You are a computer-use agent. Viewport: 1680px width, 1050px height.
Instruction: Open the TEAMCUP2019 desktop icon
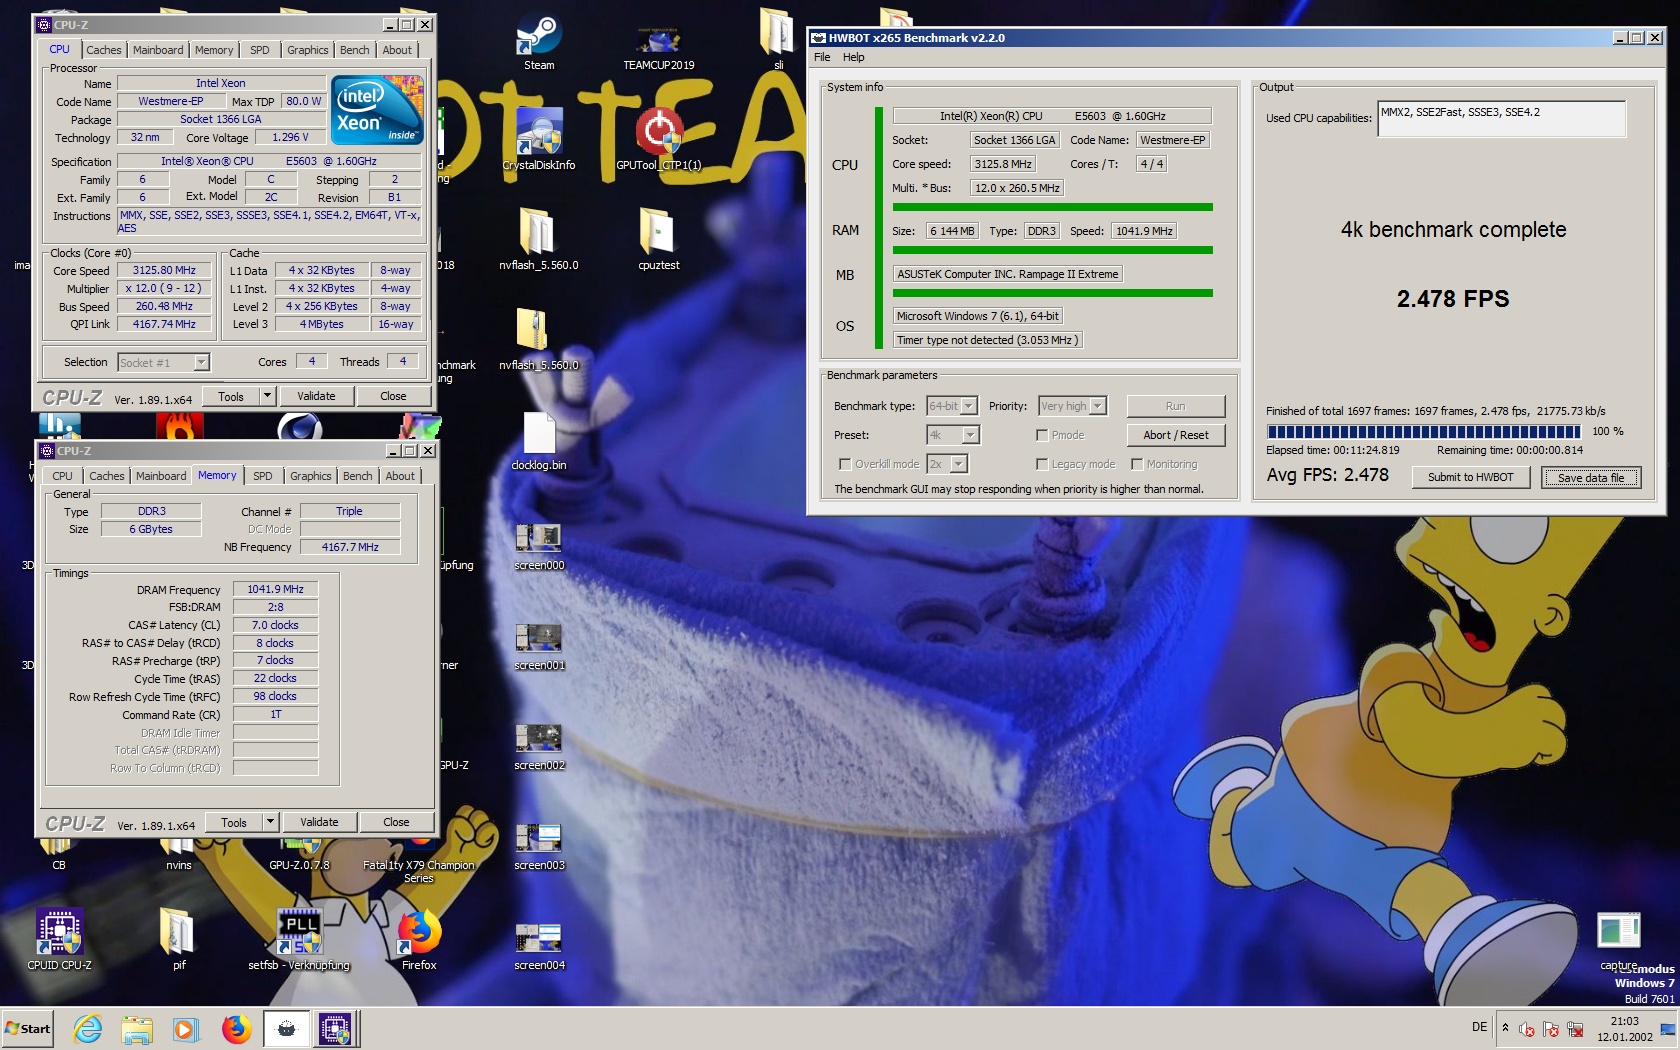[658, 43]
